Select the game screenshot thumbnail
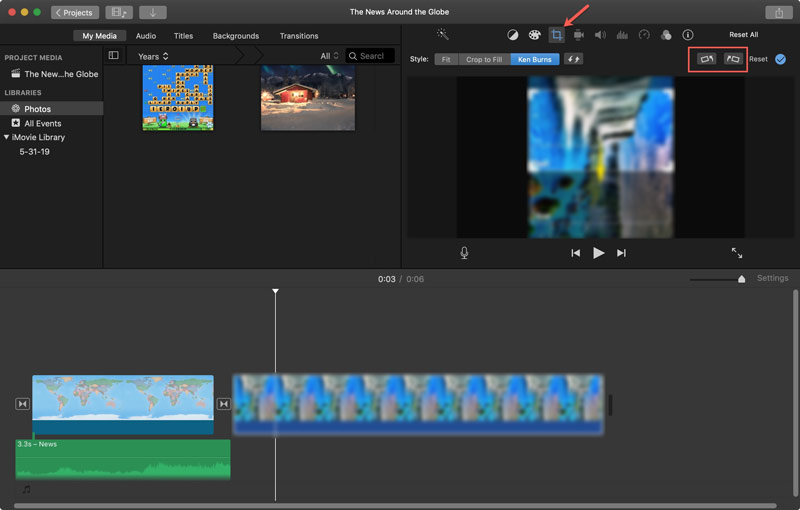 [178, 97]
